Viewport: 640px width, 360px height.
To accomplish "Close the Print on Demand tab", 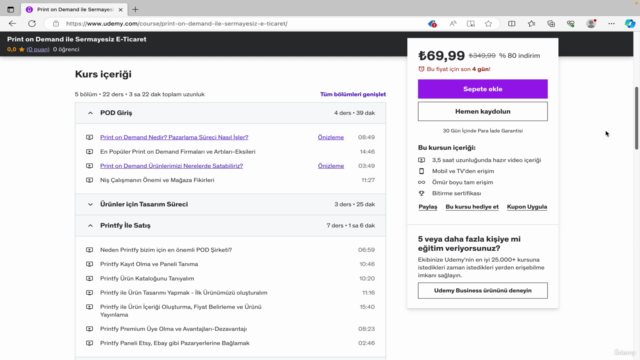I will click(x=120, y=9).
